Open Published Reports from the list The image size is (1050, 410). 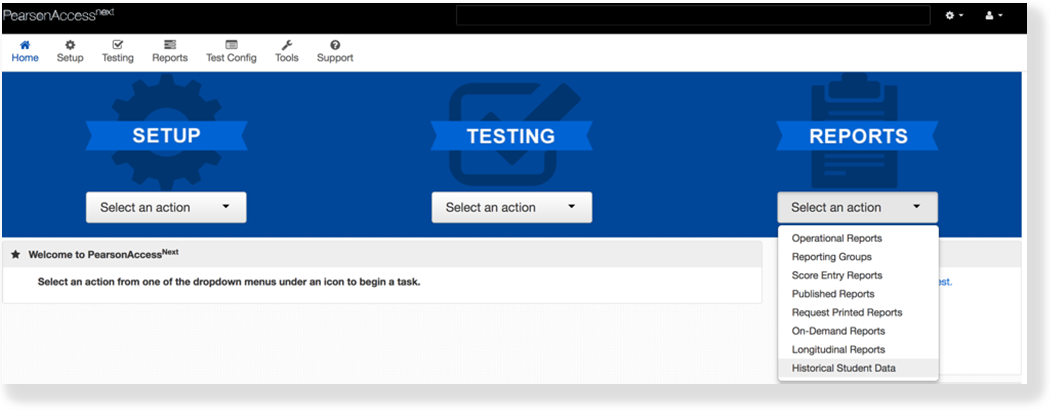tap(832, 294)
